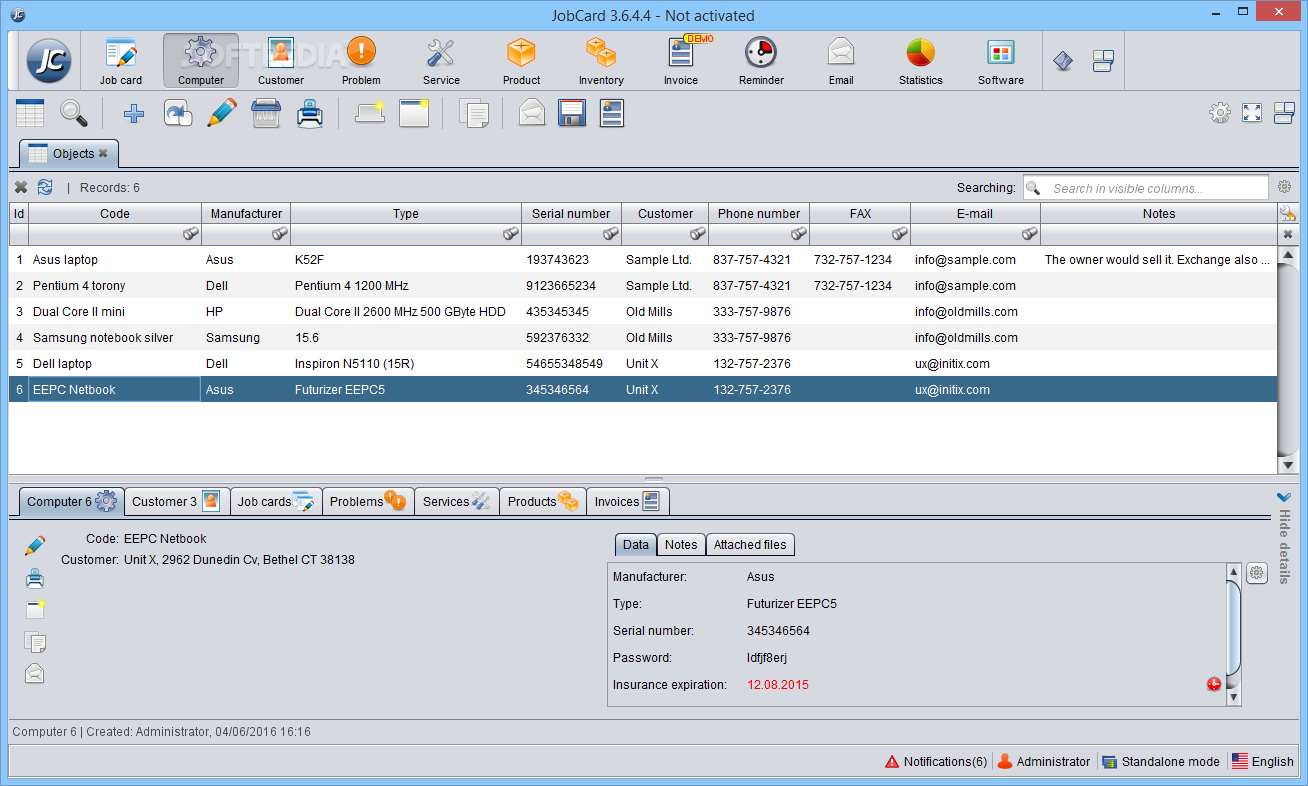Click the printer icon in details panel
The image size is (1308, 786).
pos(35,578)
